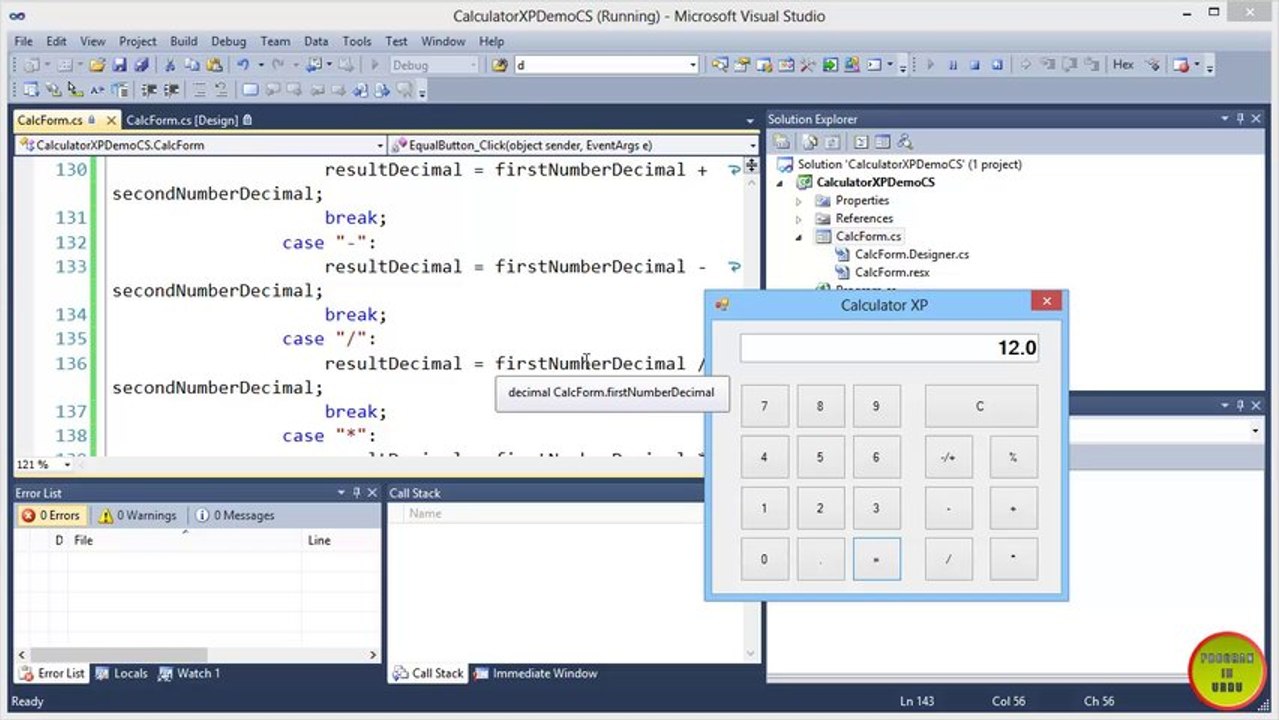Click the Breakpoints window icon
Screen dimensions: 1279x720
click(1182, 65)
